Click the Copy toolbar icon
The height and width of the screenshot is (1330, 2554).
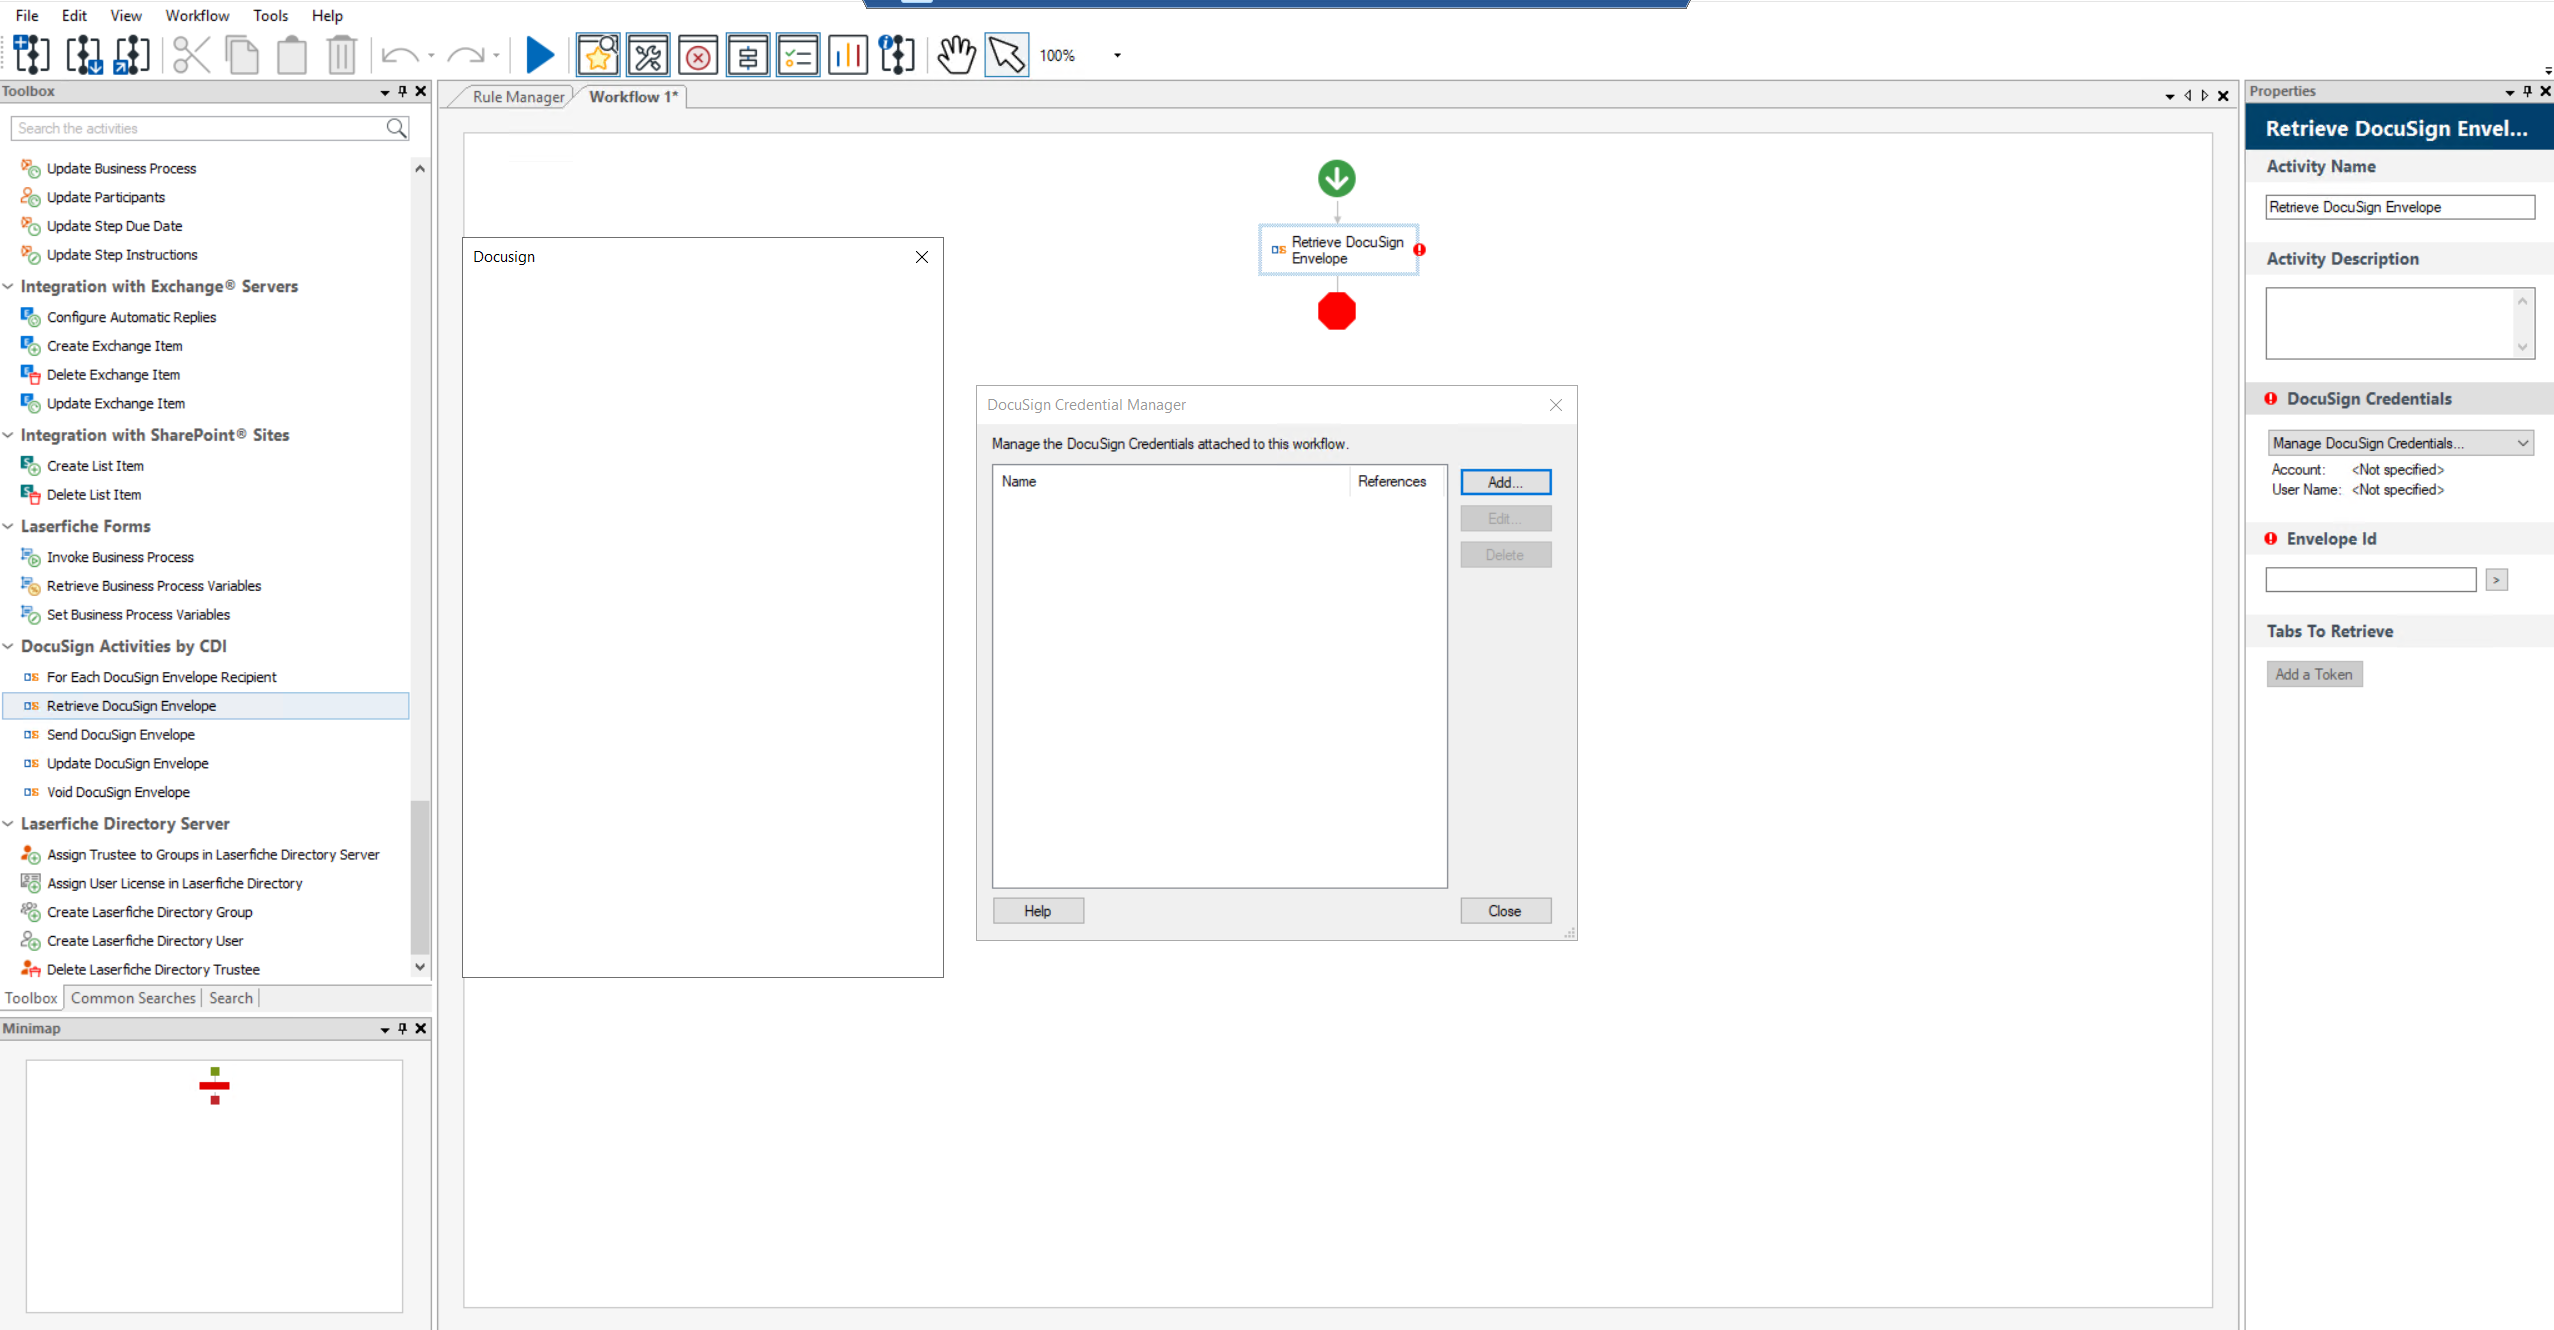click(x=242, y=55)
